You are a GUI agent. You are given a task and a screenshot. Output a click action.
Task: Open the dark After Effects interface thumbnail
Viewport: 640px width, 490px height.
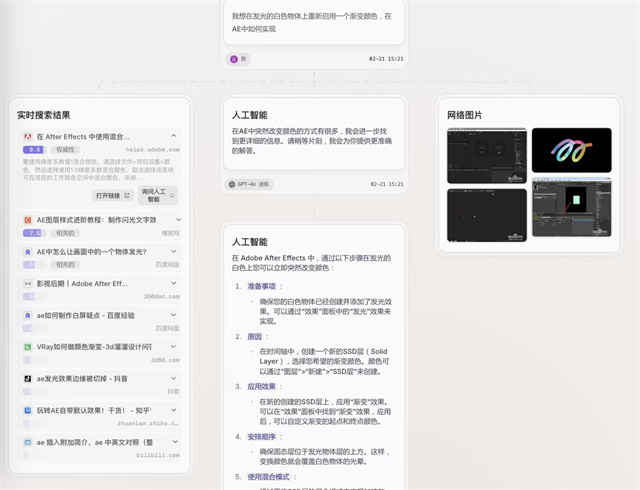[x=487, y=156]
